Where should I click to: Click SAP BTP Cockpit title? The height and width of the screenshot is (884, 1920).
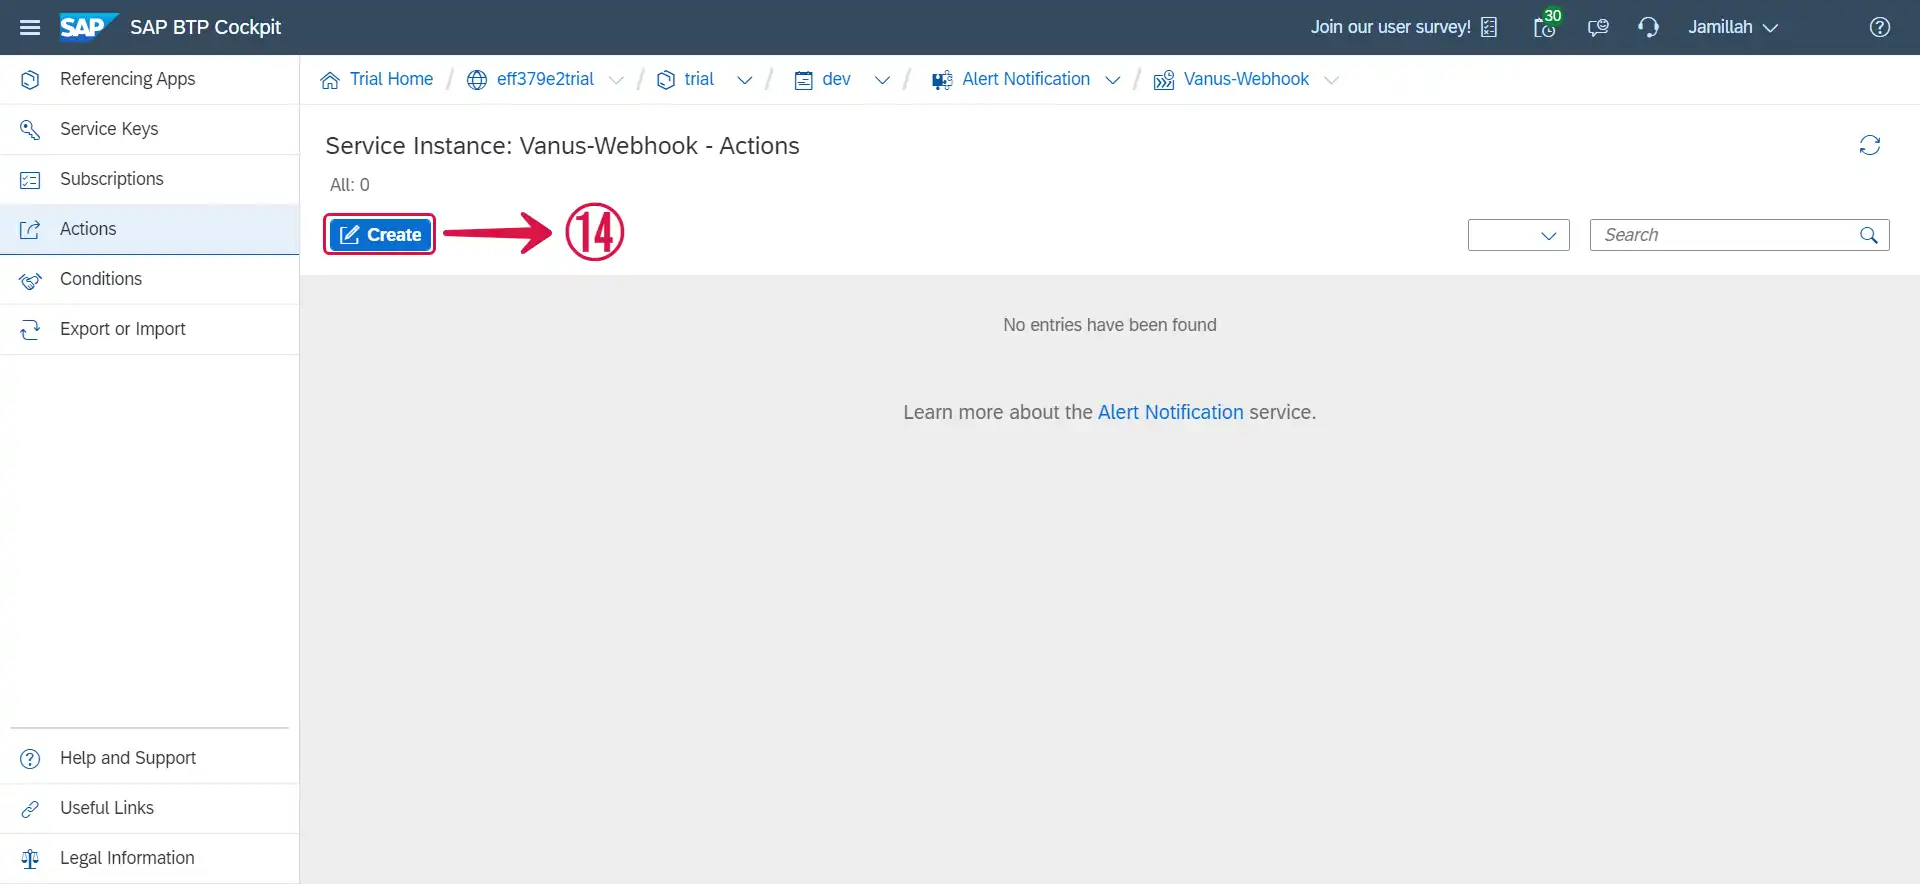[x=205, y=27]
